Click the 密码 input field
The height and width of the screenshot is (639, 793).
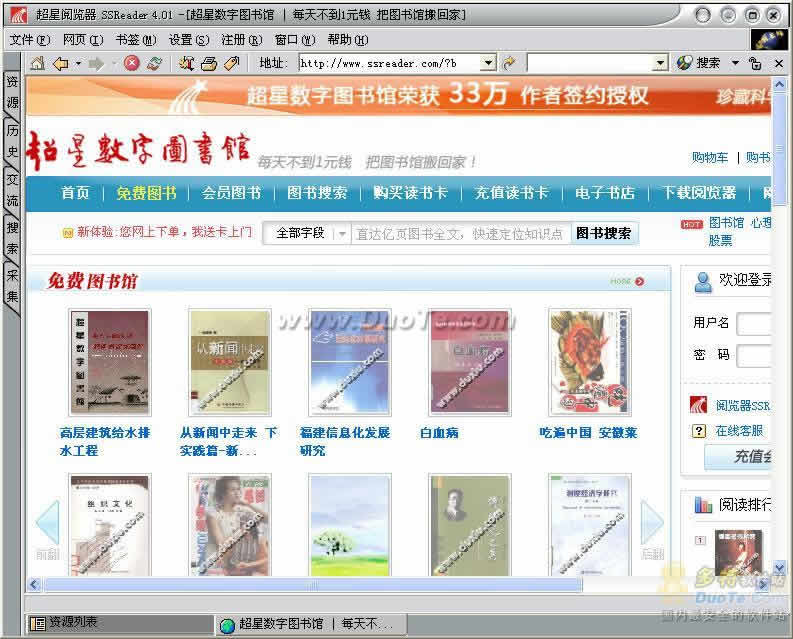(755, 356)
